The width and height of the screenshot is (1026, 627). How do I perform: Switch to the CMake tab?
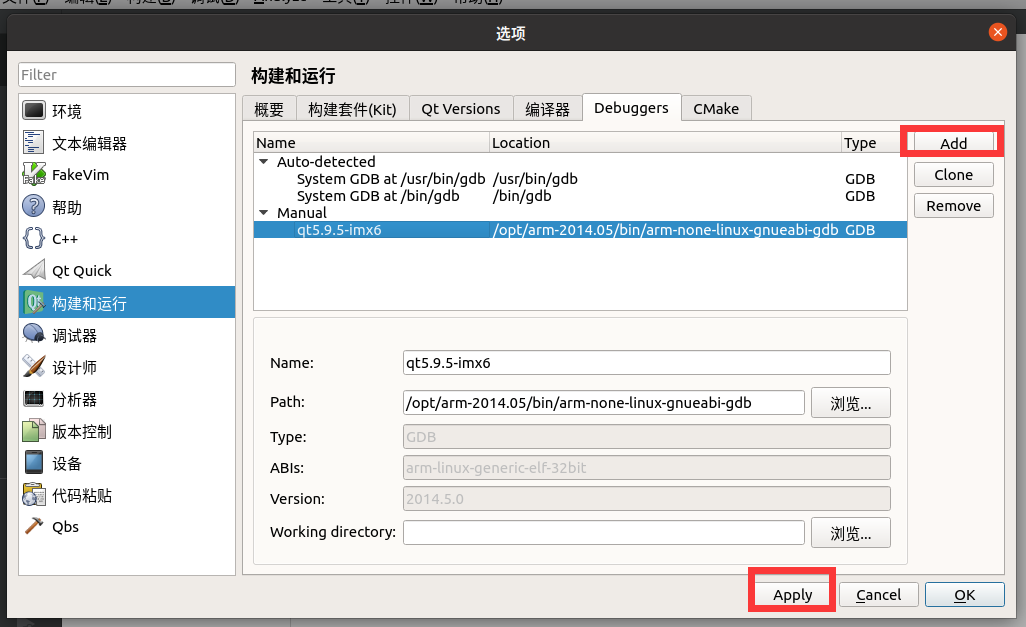(716, 109)
